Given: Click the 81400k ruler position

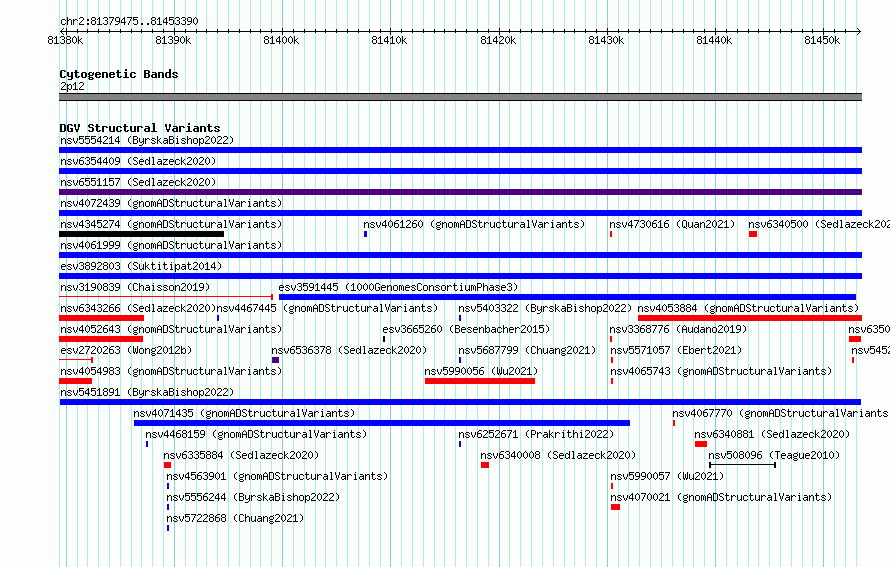Looking at the screenshot, I should pos(281,40).
